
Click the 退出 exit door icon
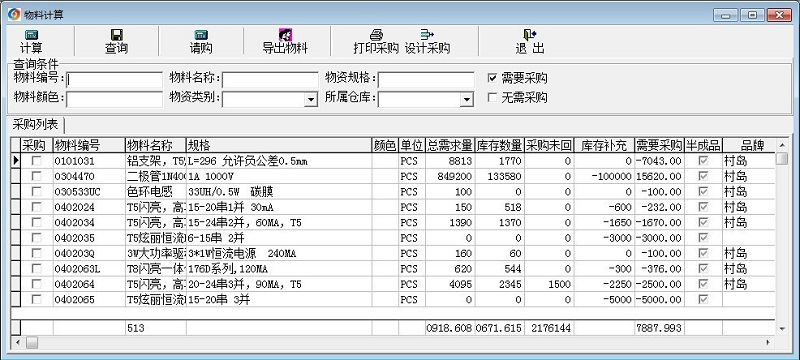click(530, 35)
